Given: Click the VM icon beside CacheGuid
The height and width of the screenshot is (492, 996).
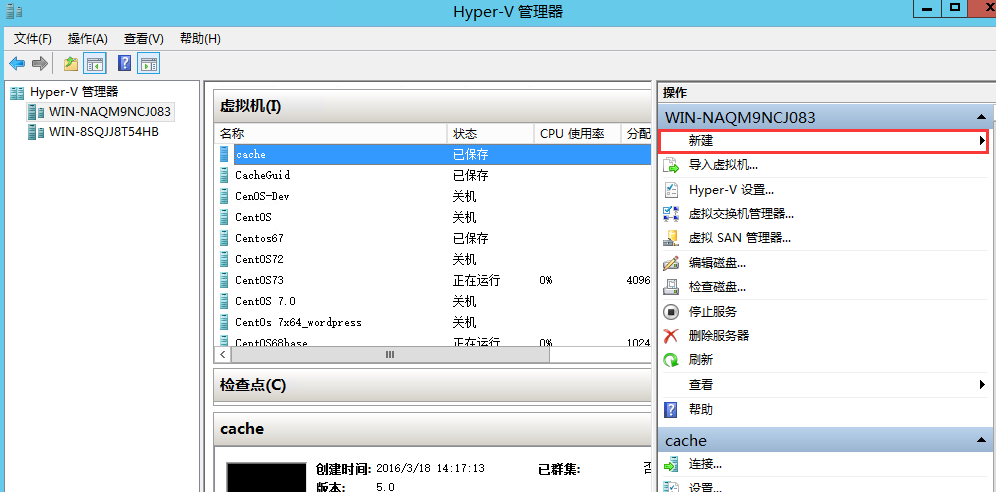Looking at the screenshot, I should click(x=224, y=175).
